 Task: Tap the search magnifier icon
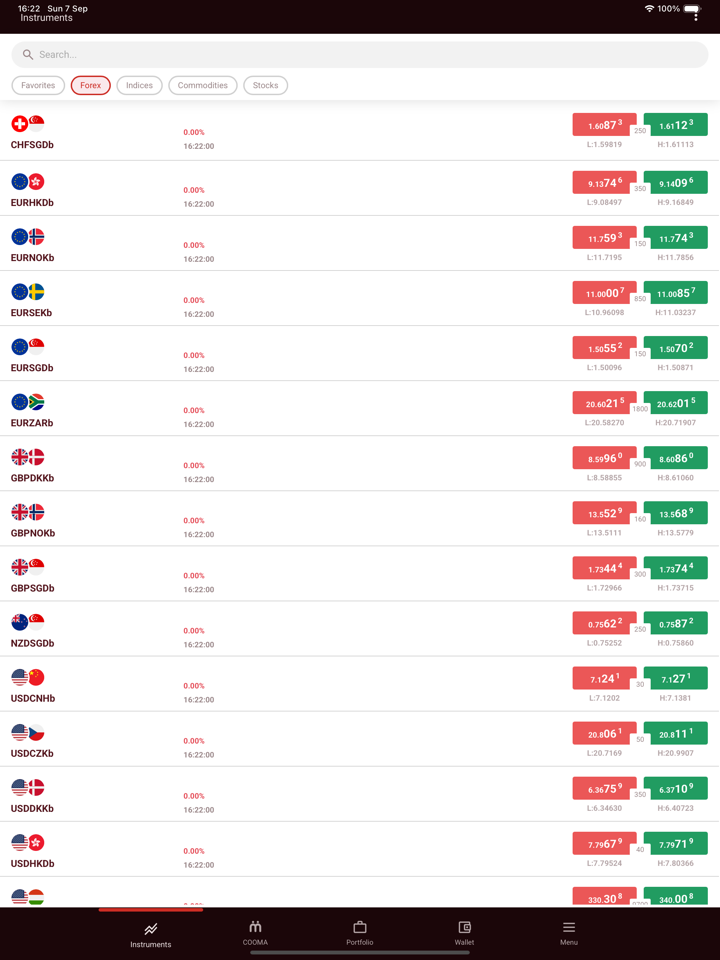(x=28, y=55)
